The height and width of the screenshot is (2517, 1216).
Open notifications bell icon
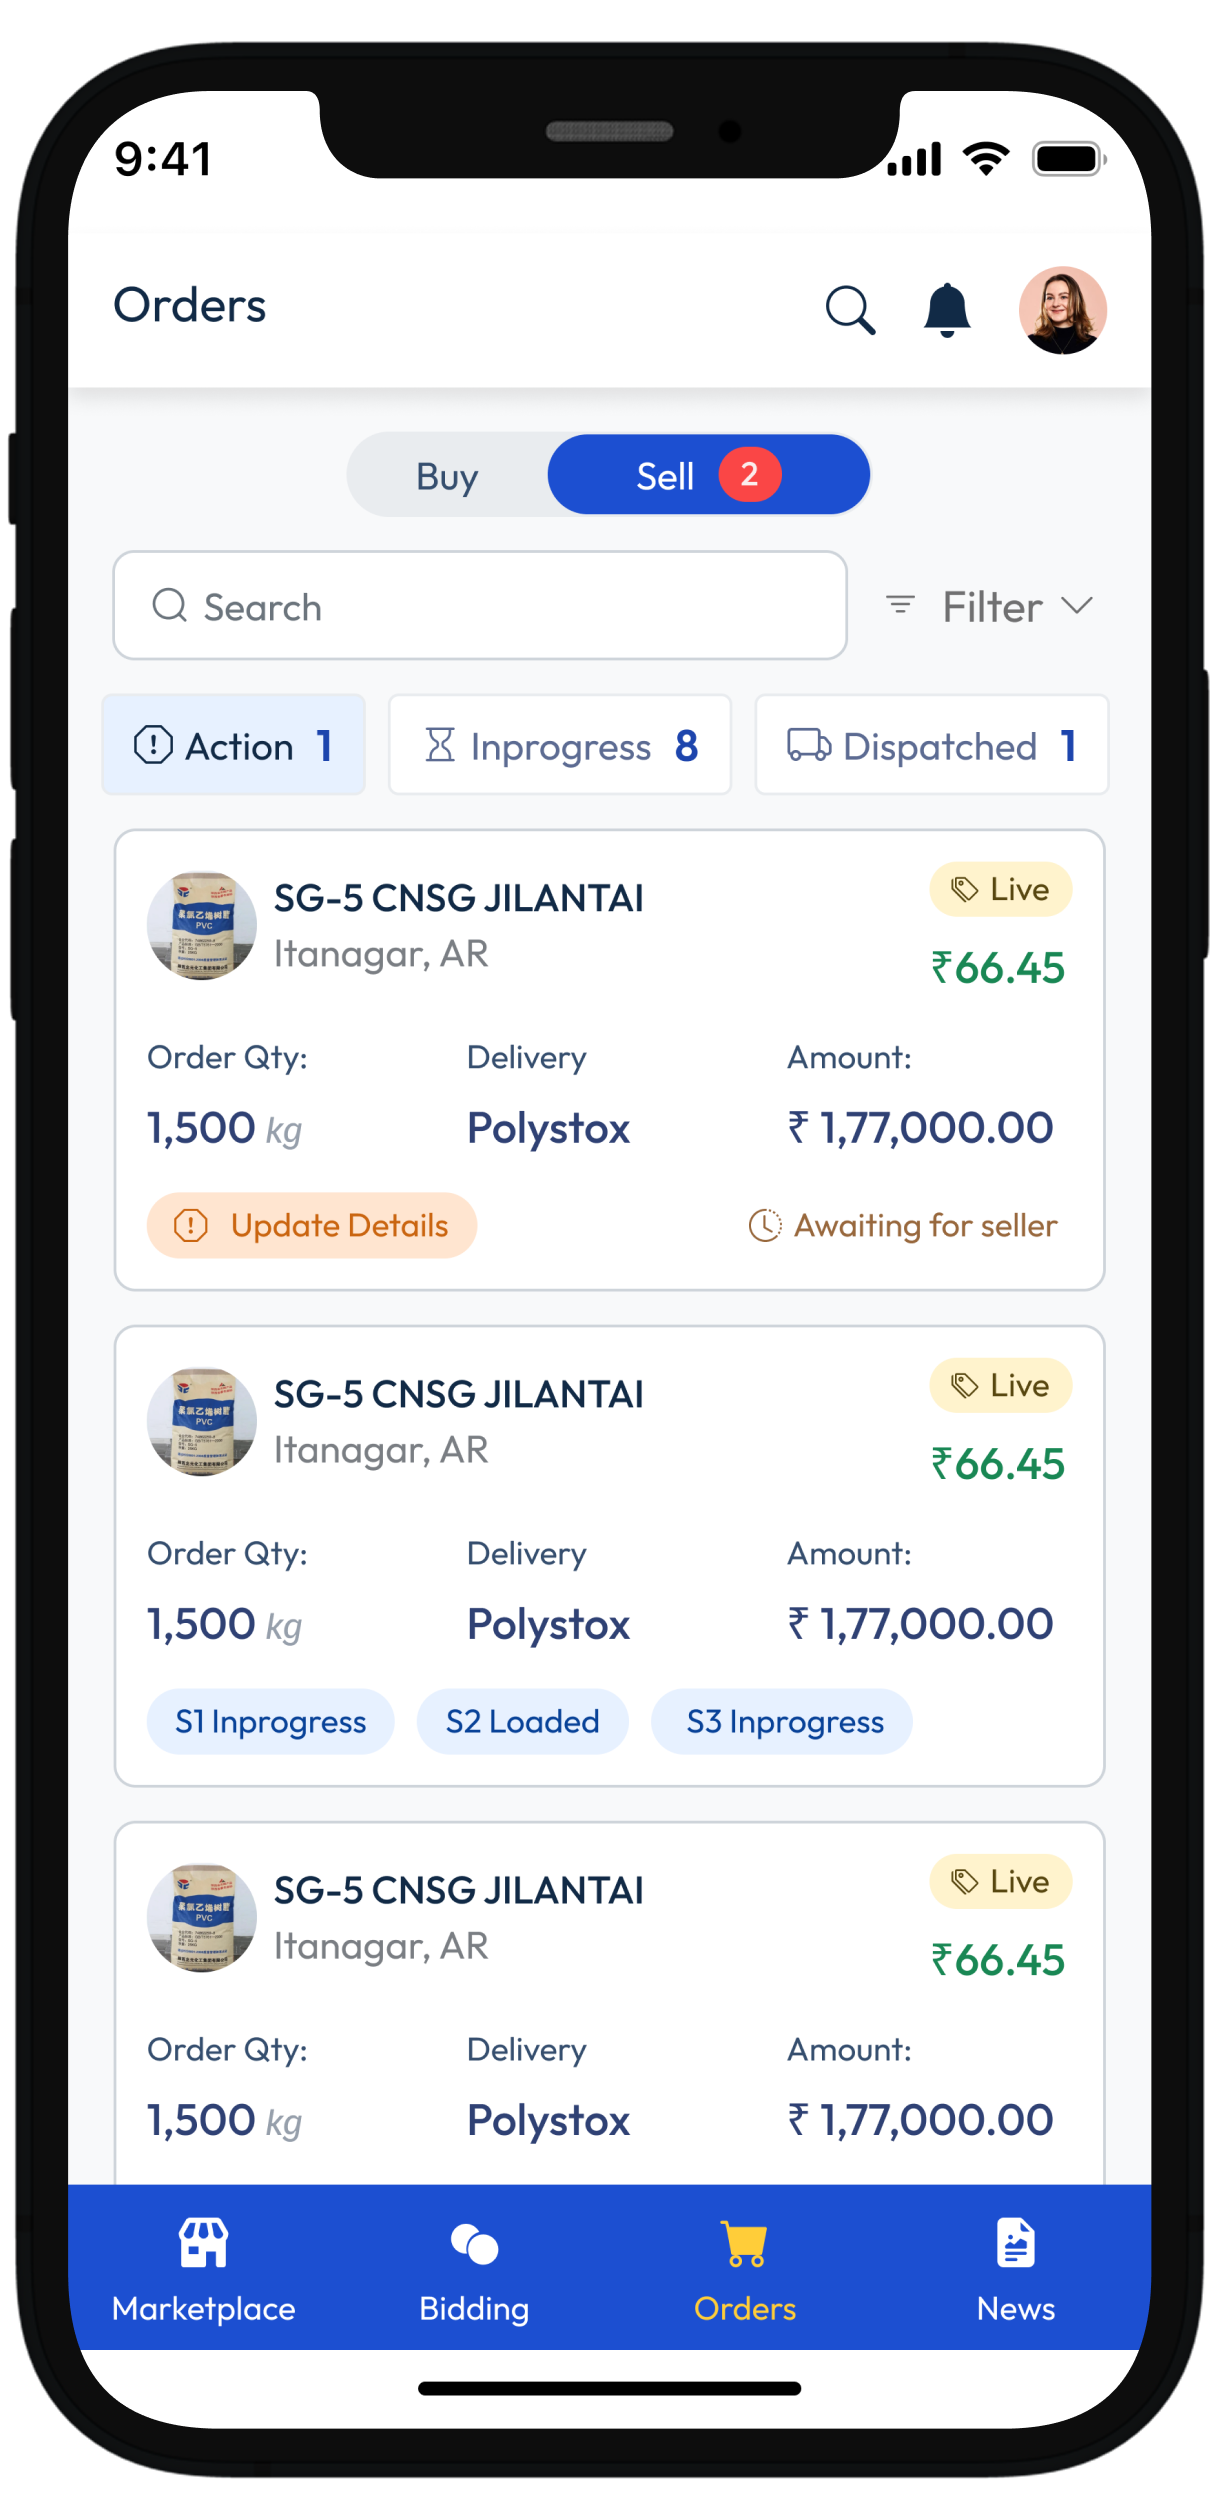[x=947, y=310]
